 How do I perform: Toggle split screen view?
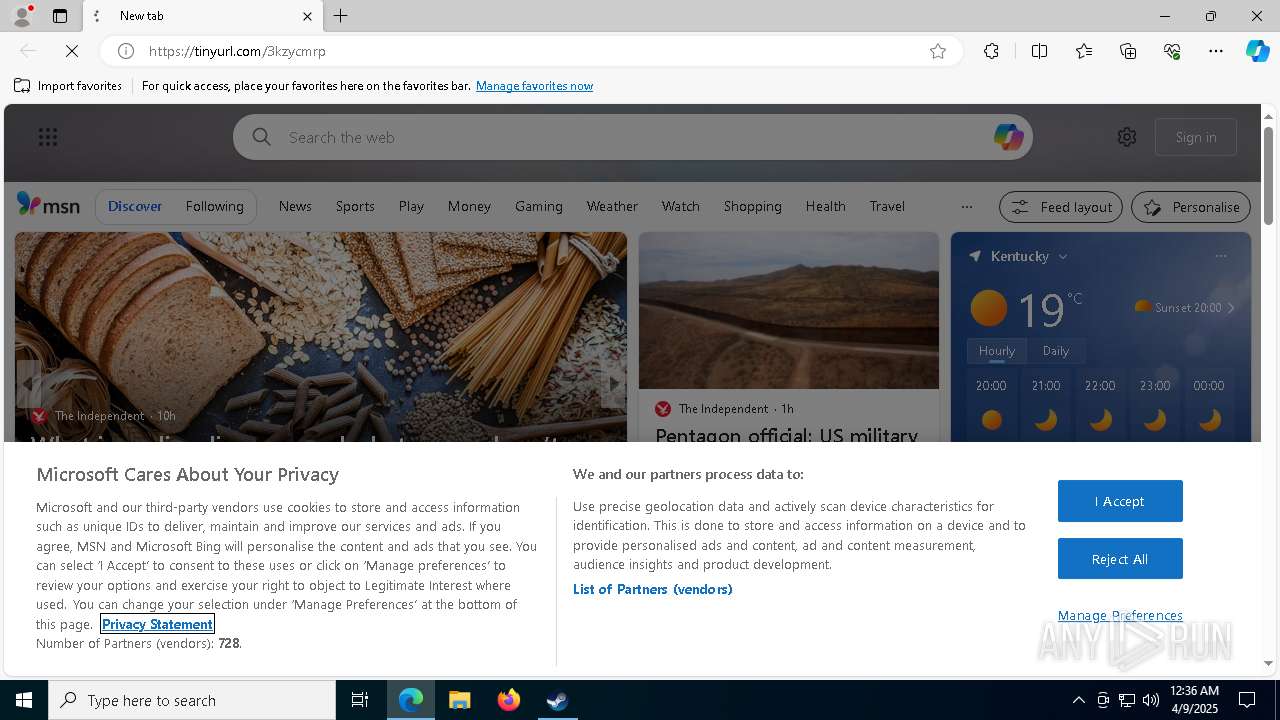pos(1039,51)
